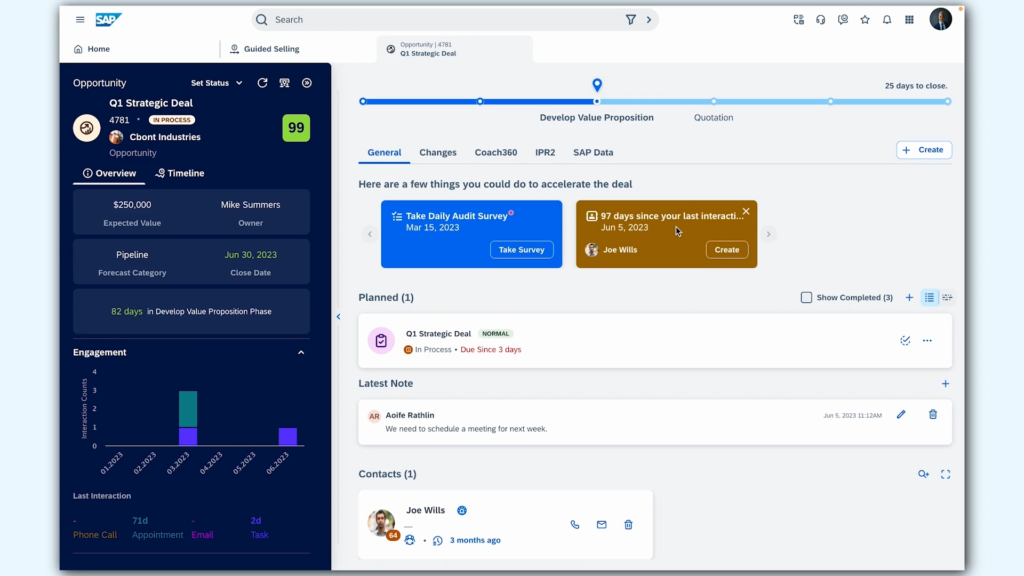The image size is (1024, 576).
Task: Switch to the Coach360 tab
Action: click(x=495, y=152)
